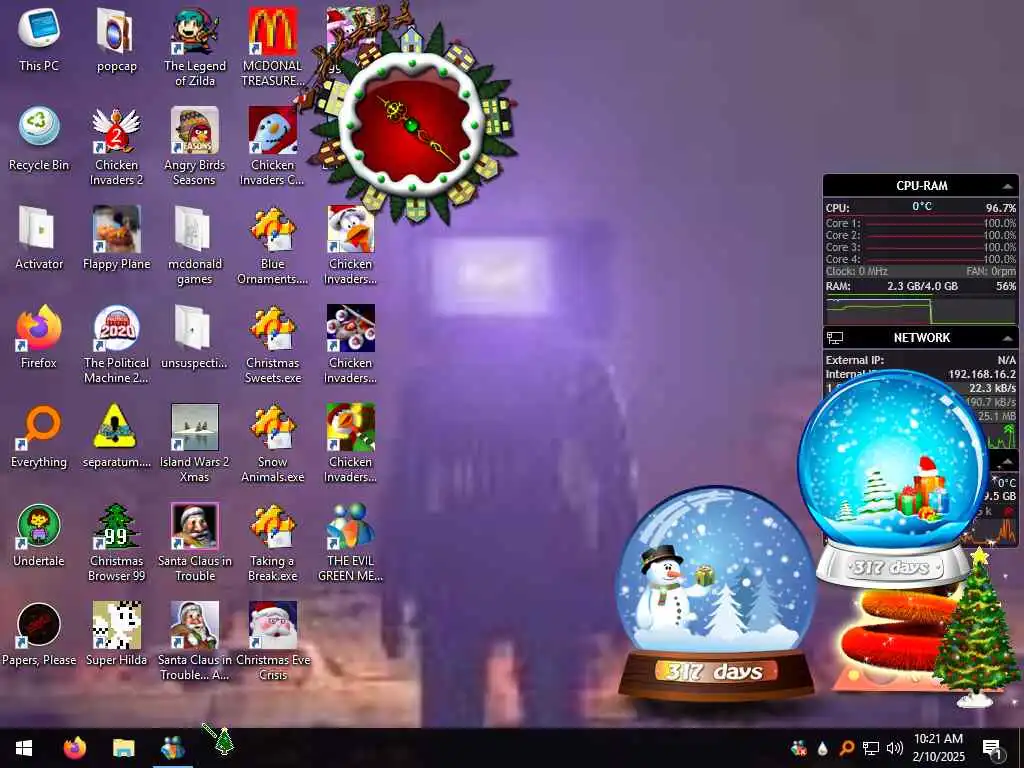Select the RAM usage graph
This screenshot has height=768, width=1024.
(x=921, y=310)
